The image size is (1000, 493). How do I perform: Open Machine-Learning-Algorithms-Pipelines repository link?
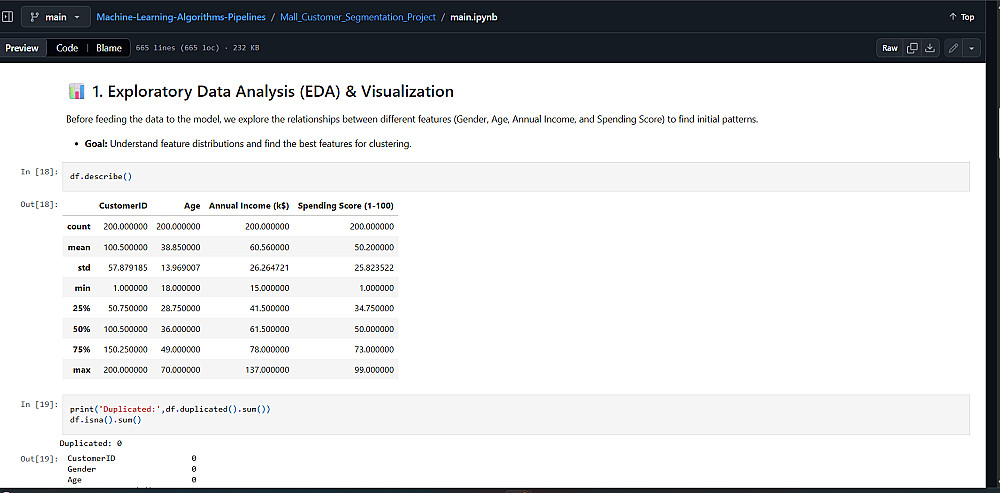tap(182, 17)
